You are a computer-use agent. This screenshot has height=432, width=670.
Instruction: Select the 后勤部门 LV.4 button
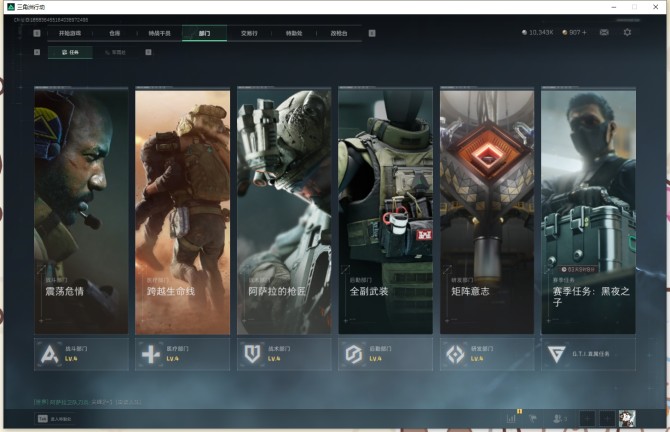[385, 354]
